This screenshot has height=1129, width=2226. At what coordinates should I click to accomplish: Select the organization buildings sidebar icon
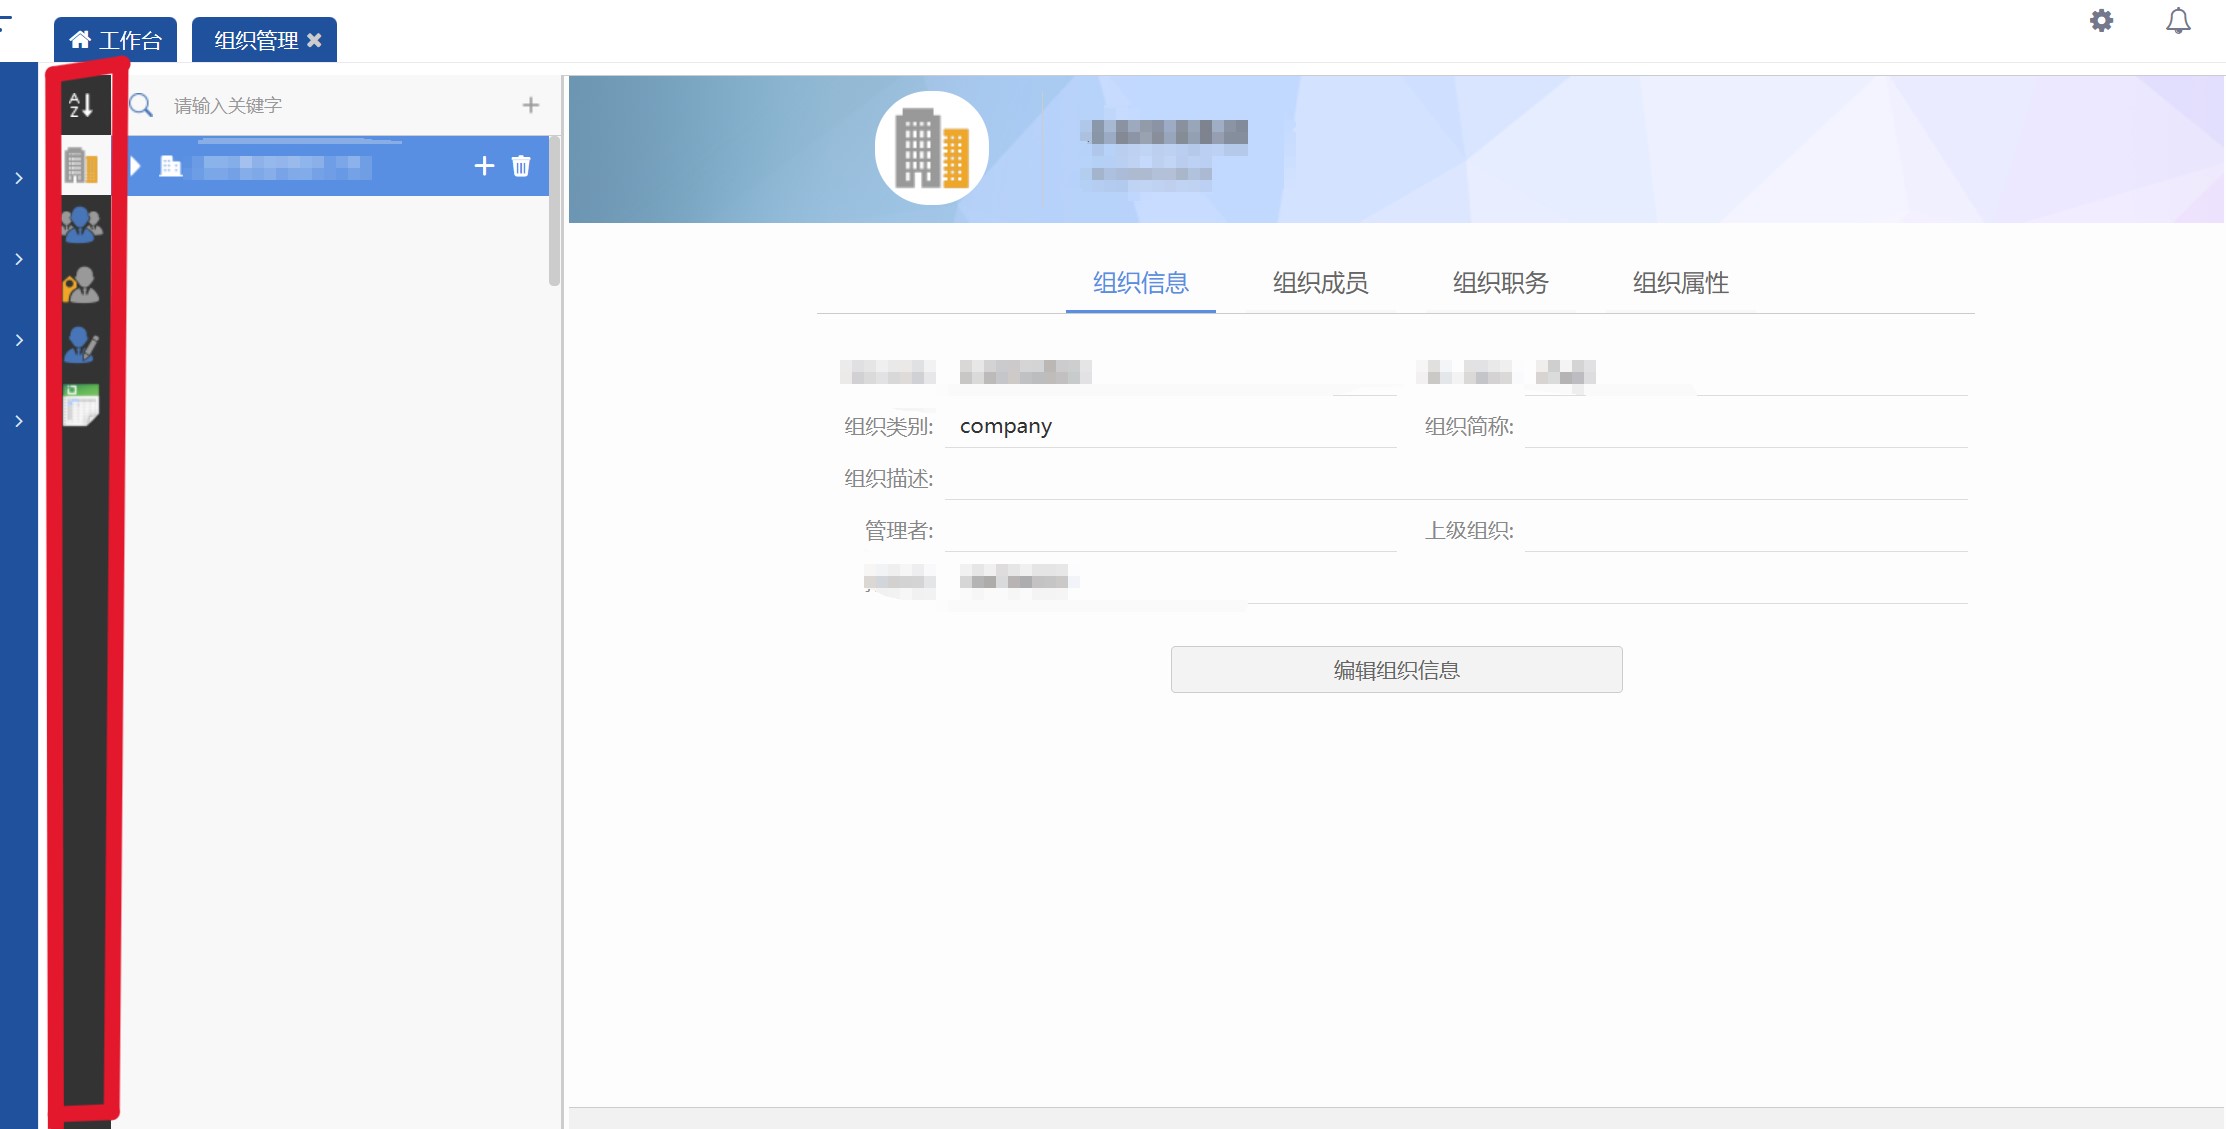(x=81, y=165)
